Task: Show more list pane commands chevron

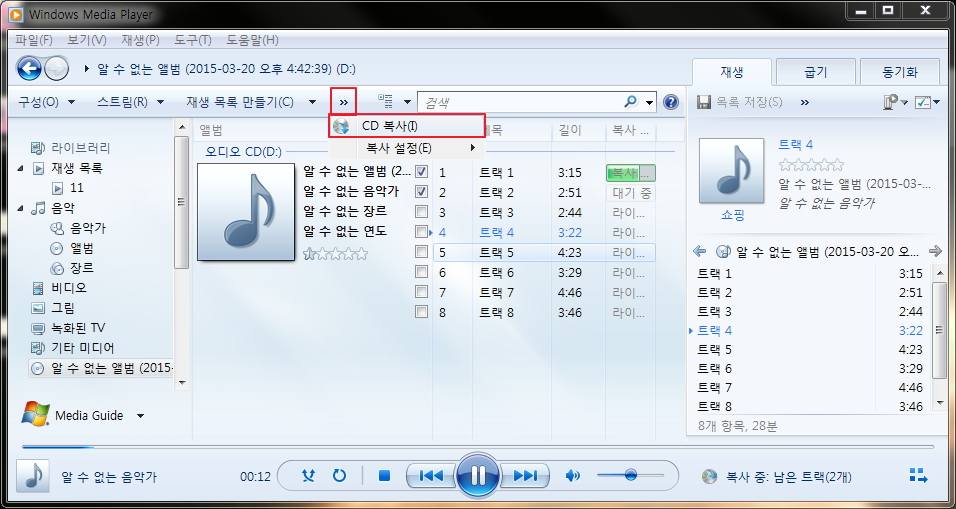Action: click(805, 102)
